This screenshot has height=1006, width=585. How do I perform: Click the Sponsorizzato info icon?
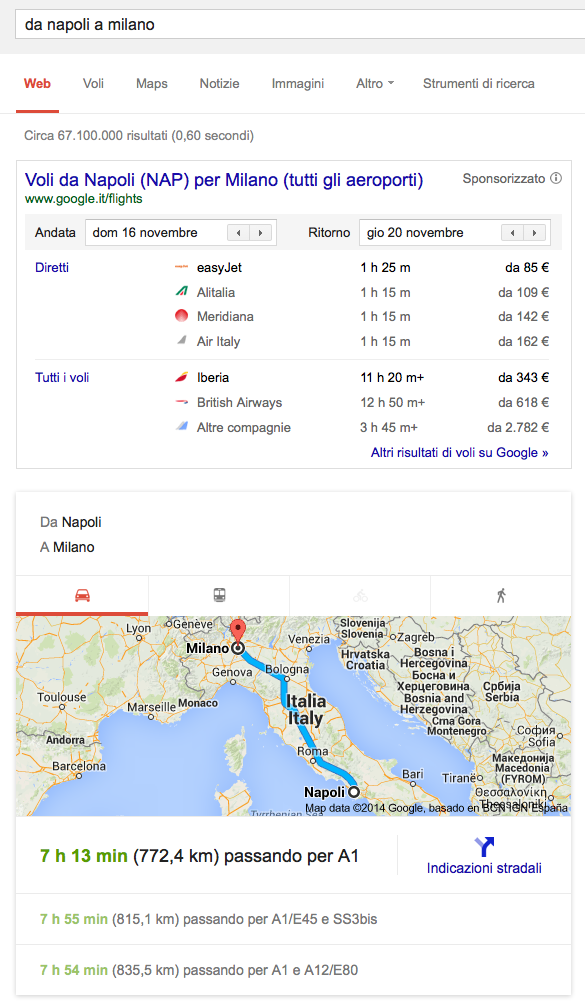(556, 178)
